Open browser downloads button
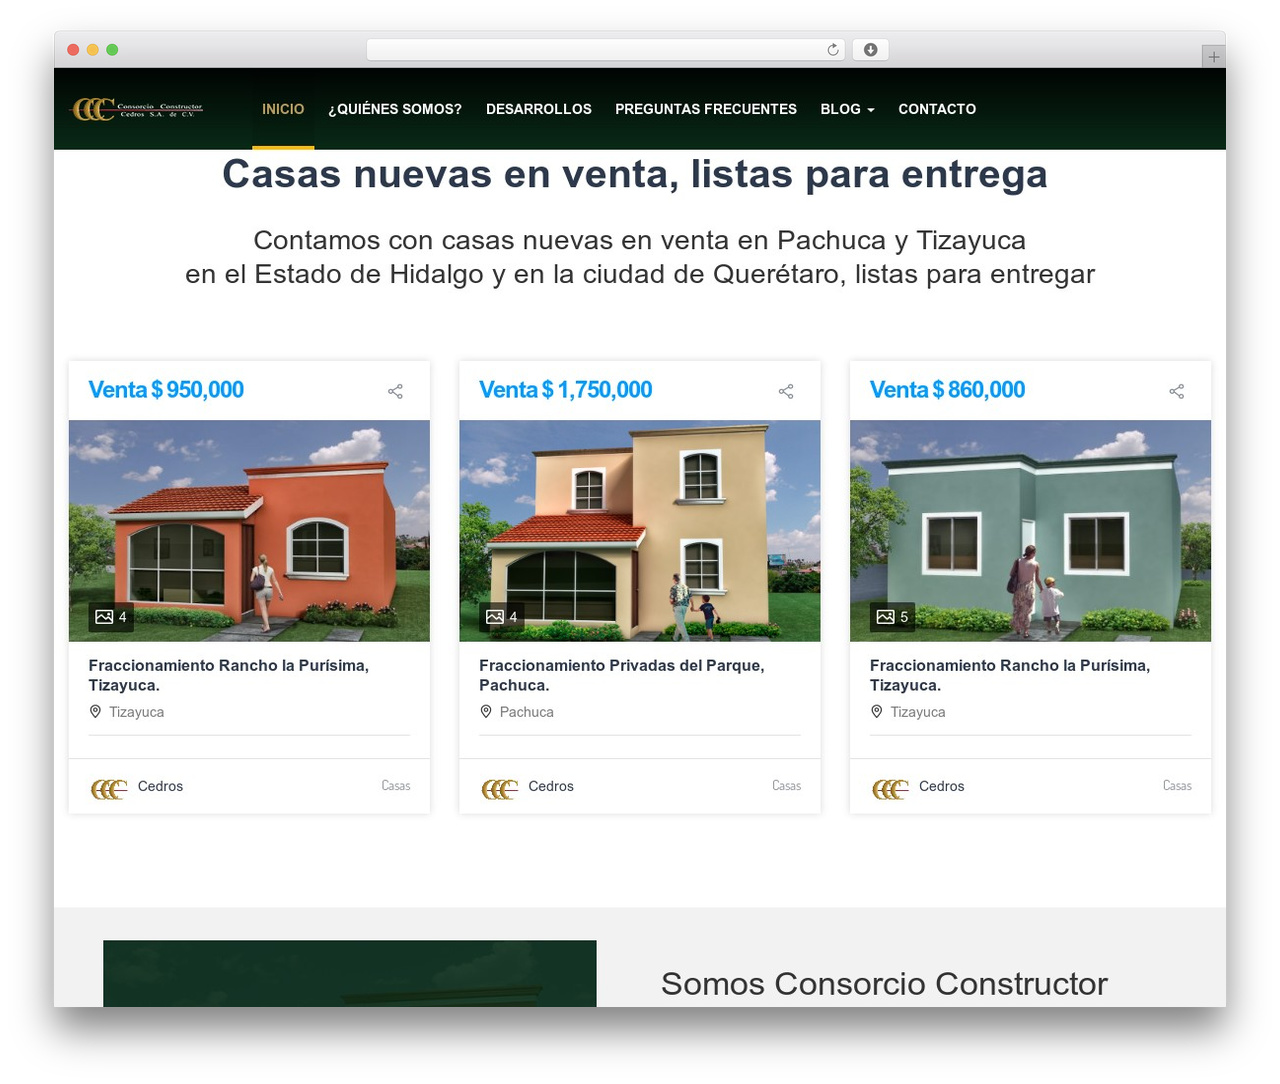 click(x=871, y=50)
